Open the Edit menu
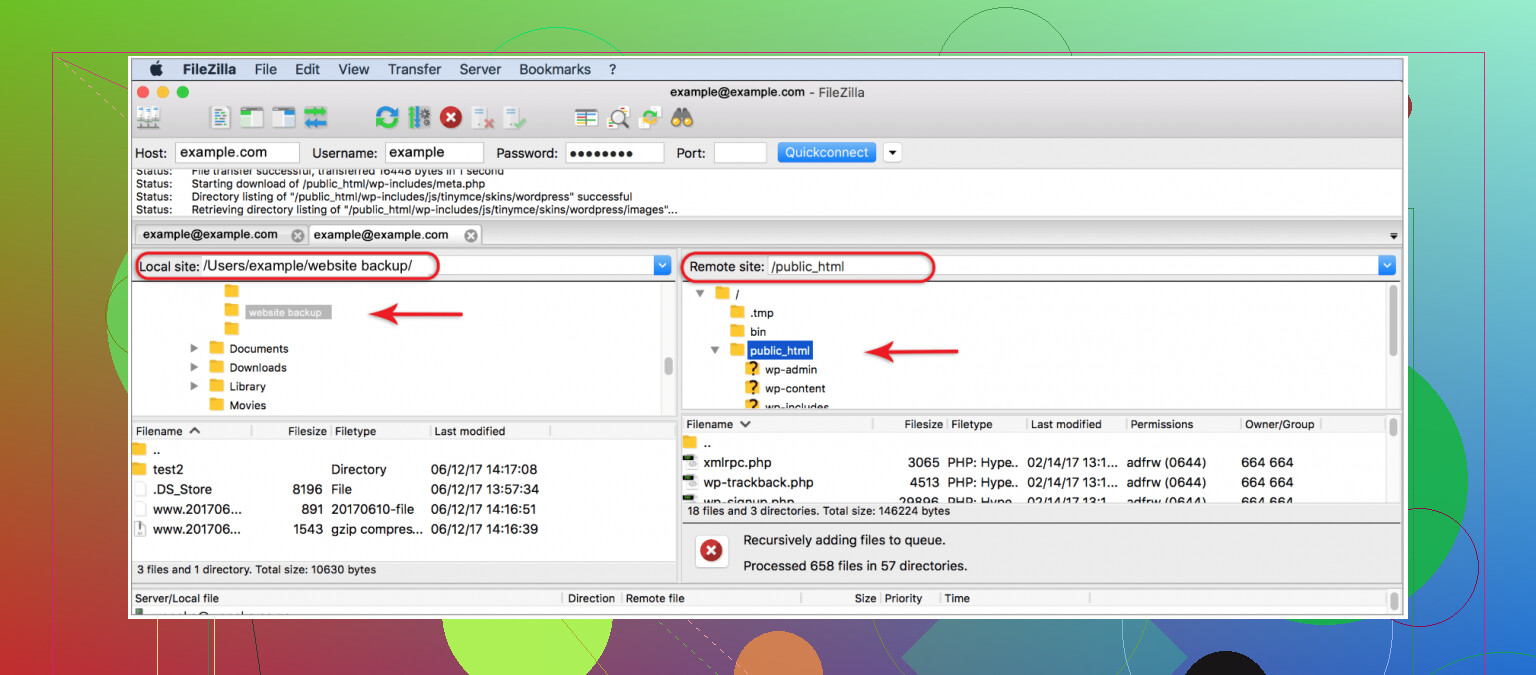The width and height of the screenshot is (1536, 675). click(x=307, y=69)
